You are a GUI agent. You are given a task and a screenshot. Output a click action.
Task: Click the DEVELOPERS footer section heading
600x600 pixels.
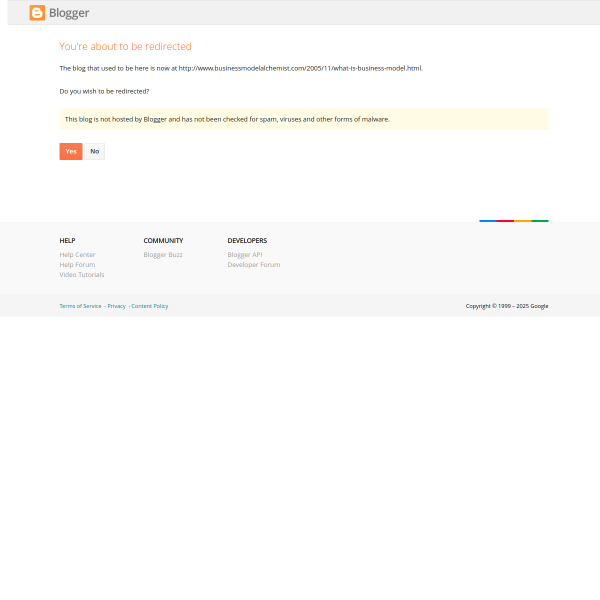(x=247, y=241)
